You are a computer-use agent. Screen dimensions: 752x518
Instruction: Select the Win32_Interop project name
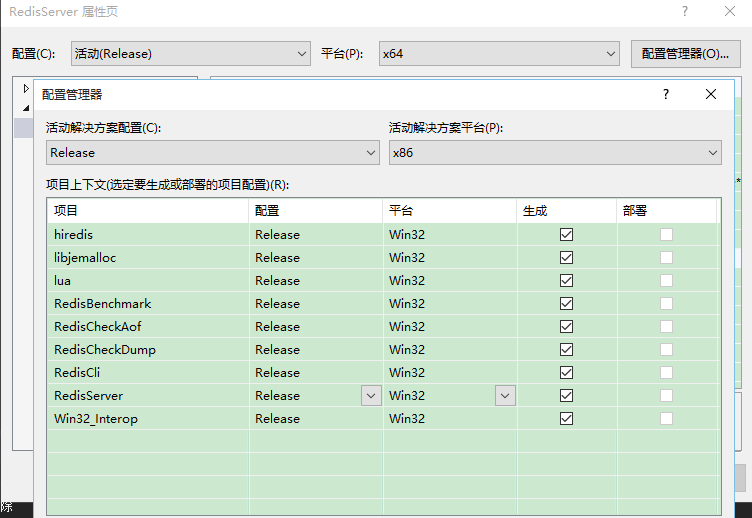[x=95, y=419]
